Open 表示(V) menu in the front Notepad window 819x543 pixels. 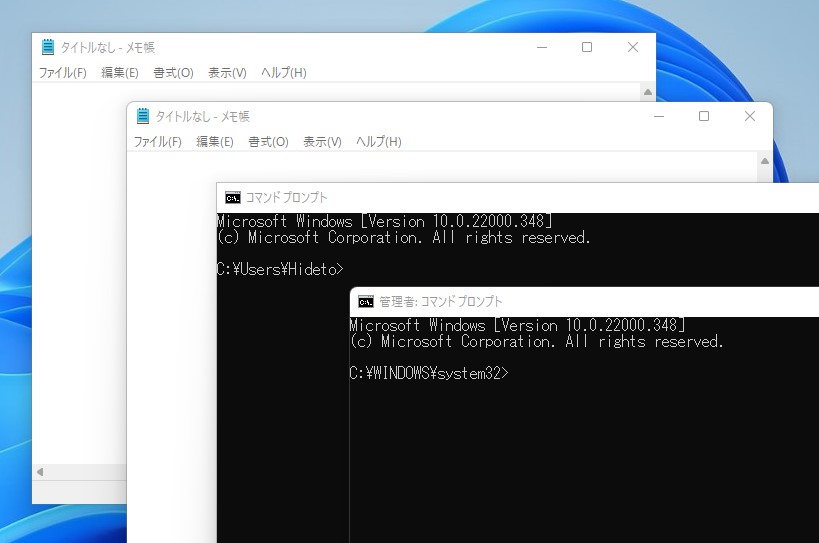coord(322,141)
